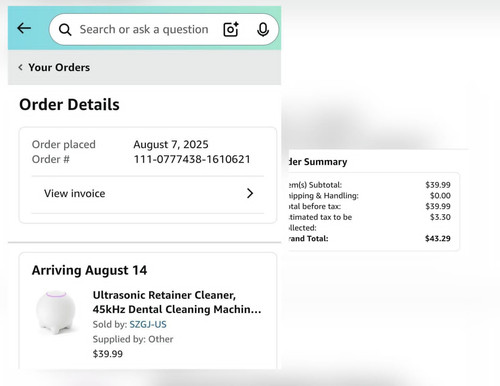
Task: Click the Order Summary heading
Action: click(317, 162)
